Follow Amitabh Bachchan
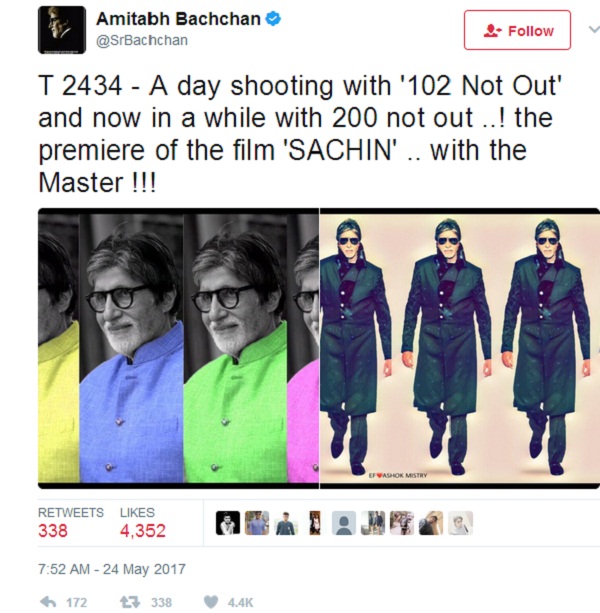The image size is (600, 613). coord(517,30)
